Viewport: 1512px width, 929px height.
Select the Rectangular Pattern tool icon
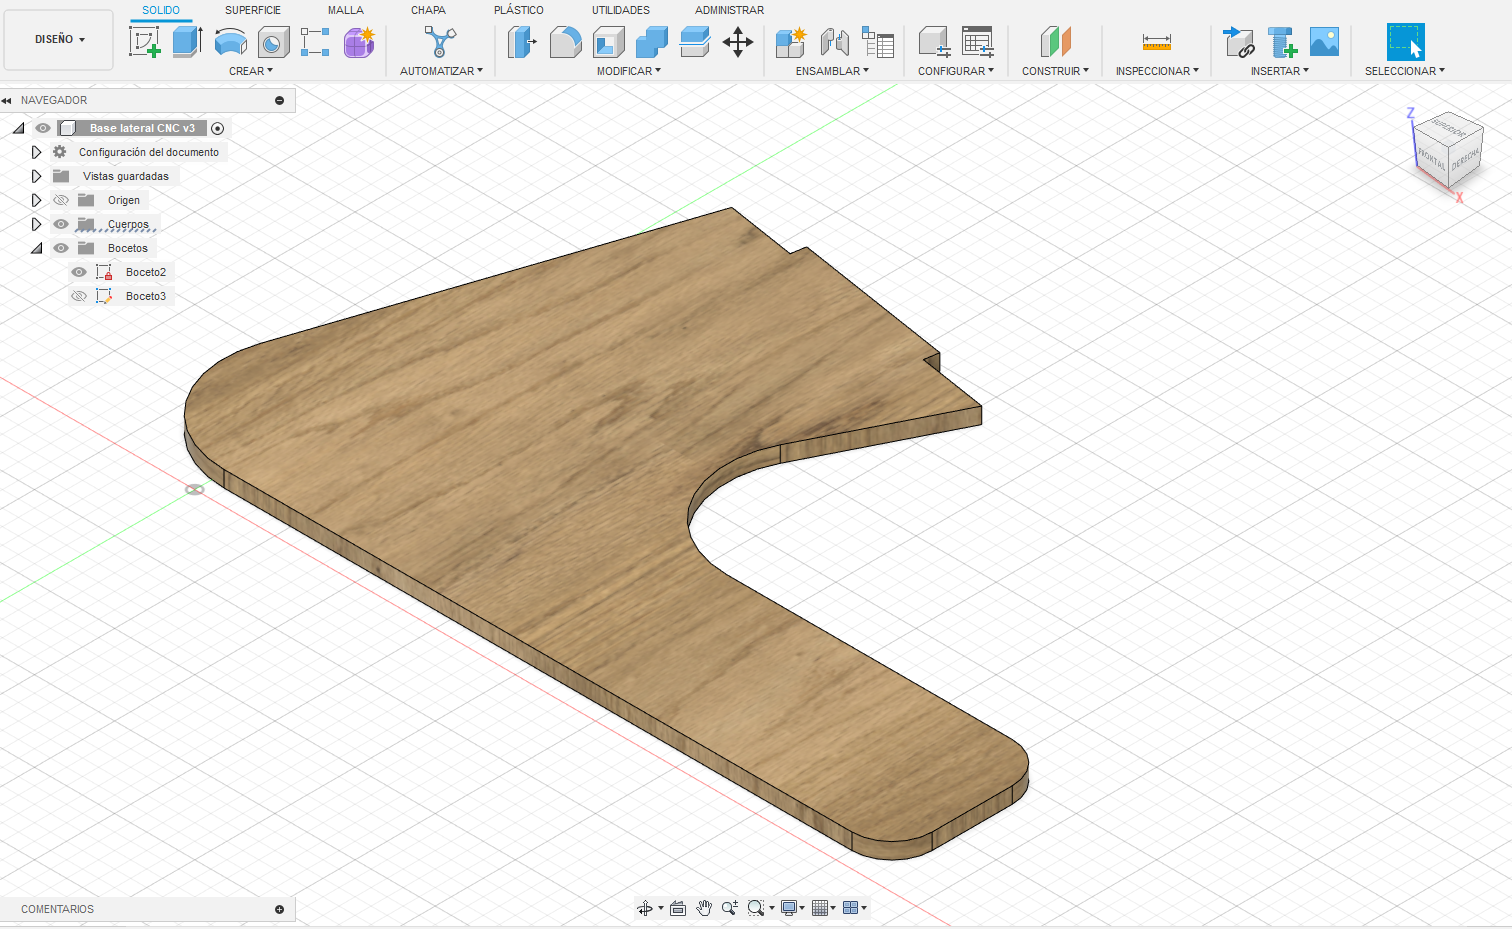click(x=315, y=42)
